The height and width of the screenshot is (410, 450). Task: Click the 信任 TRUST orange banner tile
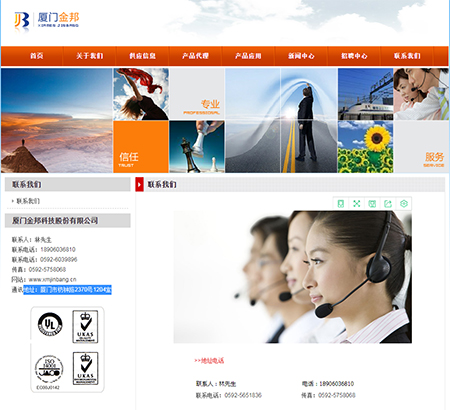[x=141, y=147]
